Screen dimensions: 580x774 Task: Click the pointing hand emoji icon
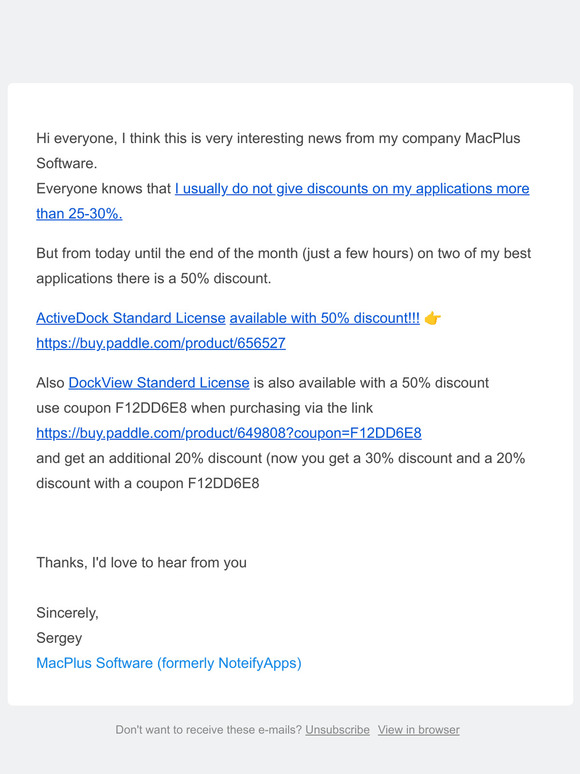pyautogui.click(x=432, y=318)
